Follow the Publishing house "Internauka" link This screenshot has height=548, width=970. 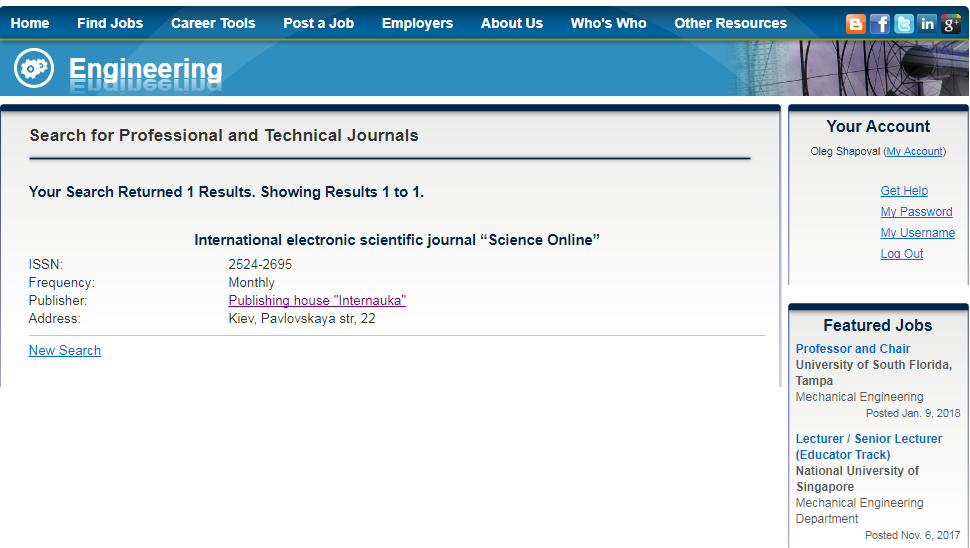317,301
